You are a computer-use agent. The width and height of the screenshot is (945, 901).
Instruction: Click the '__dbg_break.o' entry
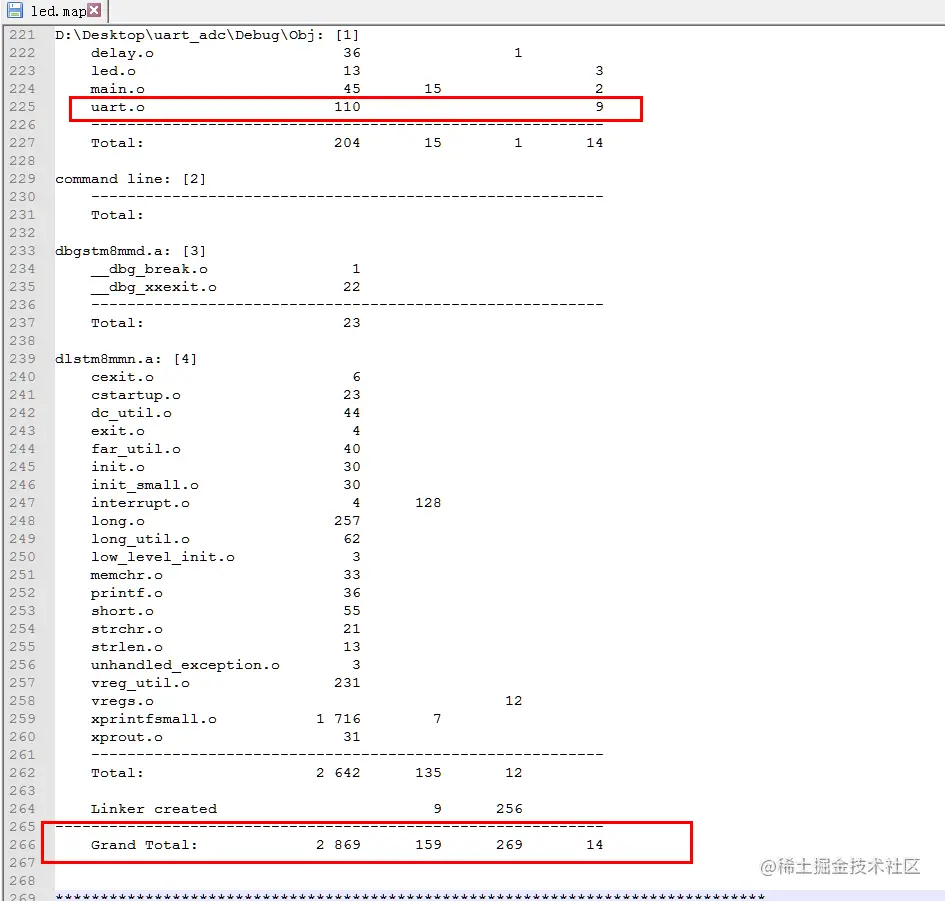(149, 269)
